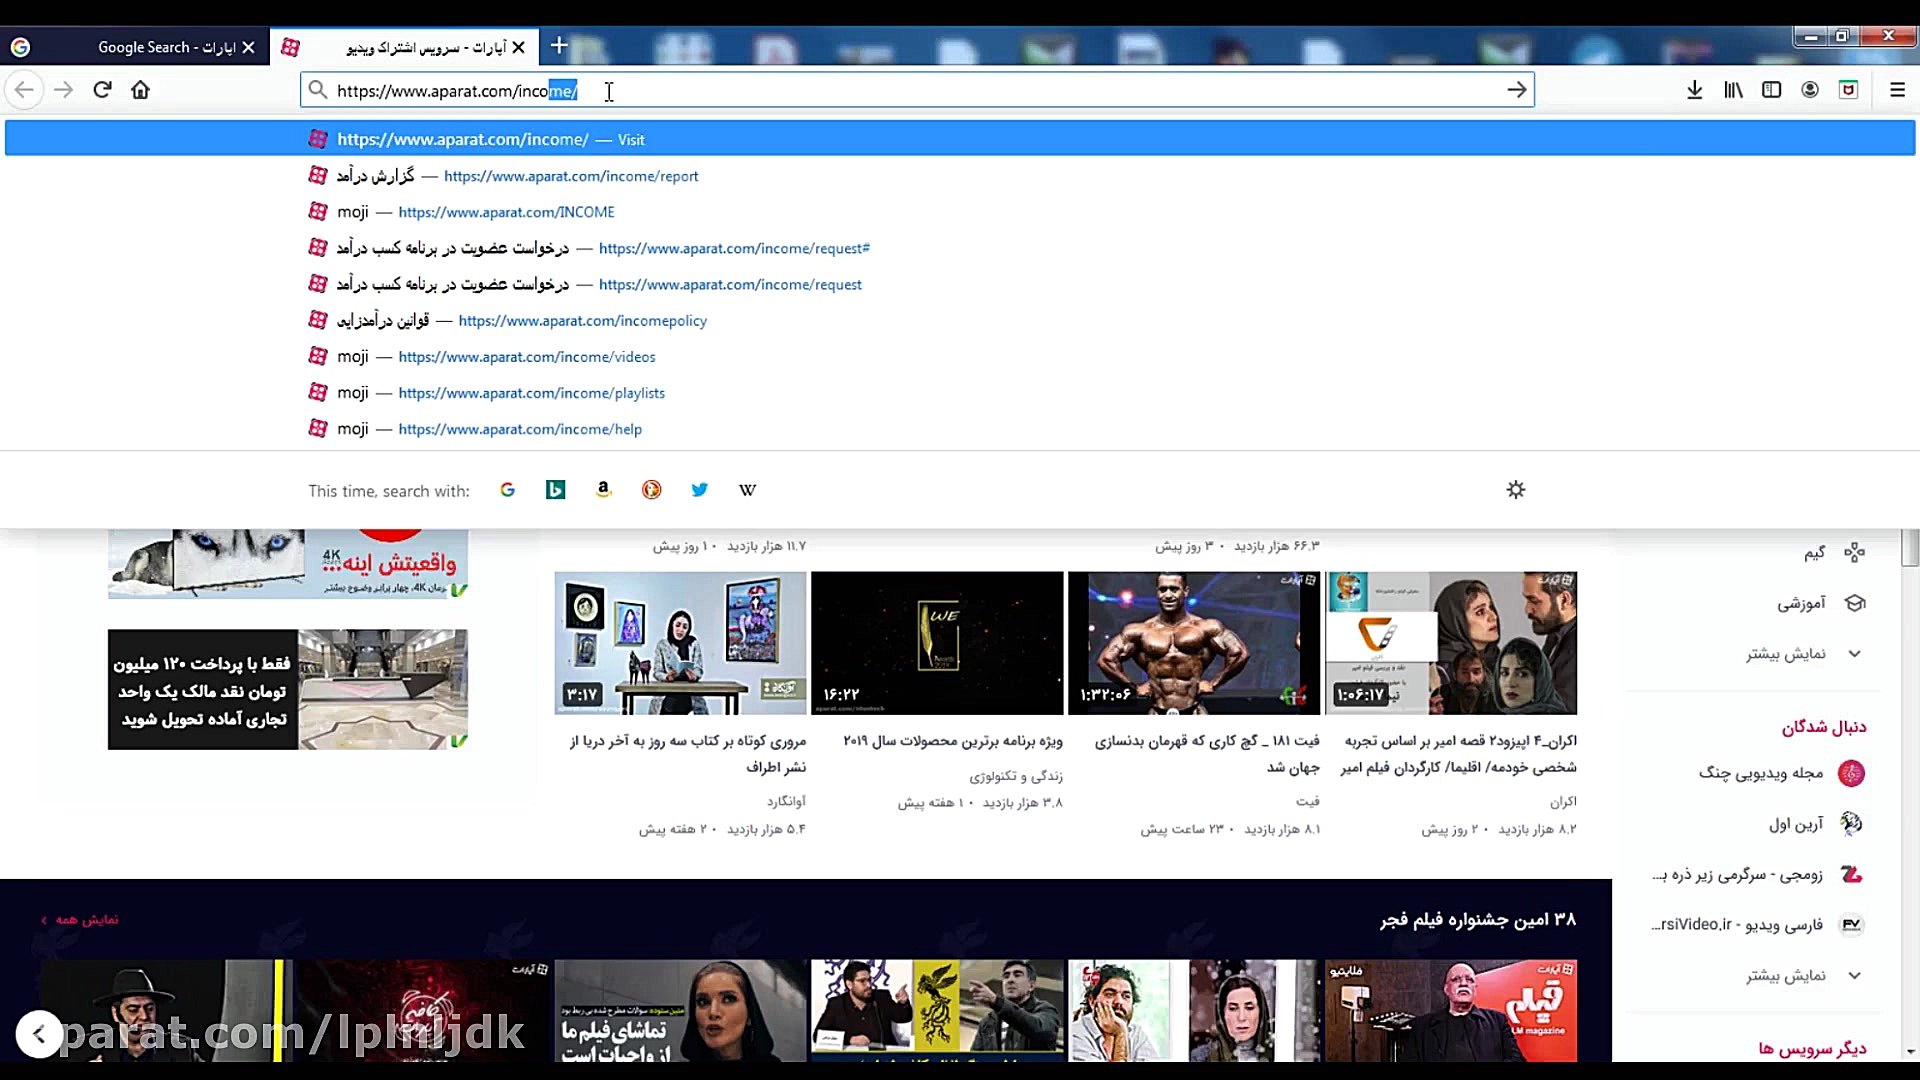Search with the Bing icon
This screenshot has height=1080, width=1920.
(555, 490)
